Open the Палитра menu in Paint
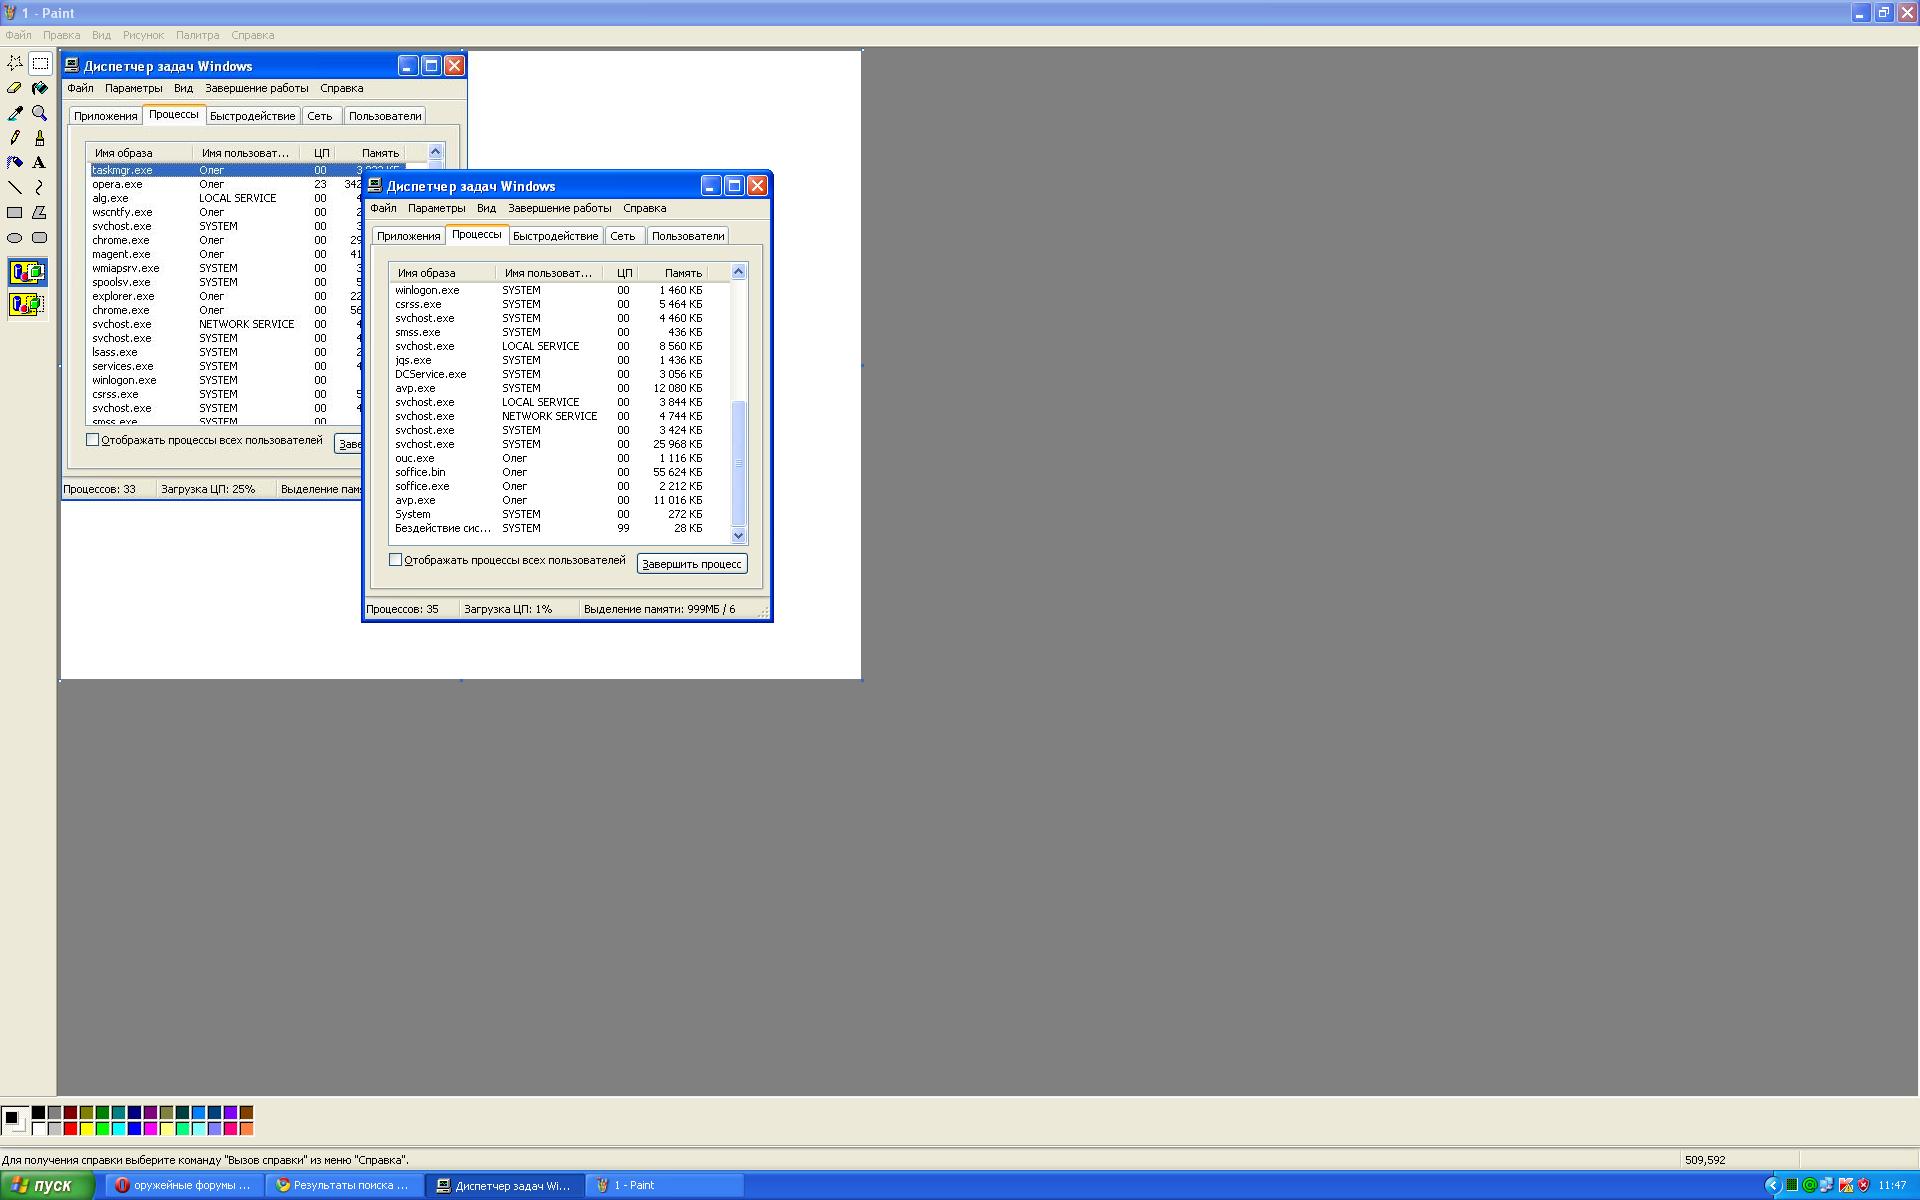This screenshot has width=1920, height=1200. tap(197, 35)
